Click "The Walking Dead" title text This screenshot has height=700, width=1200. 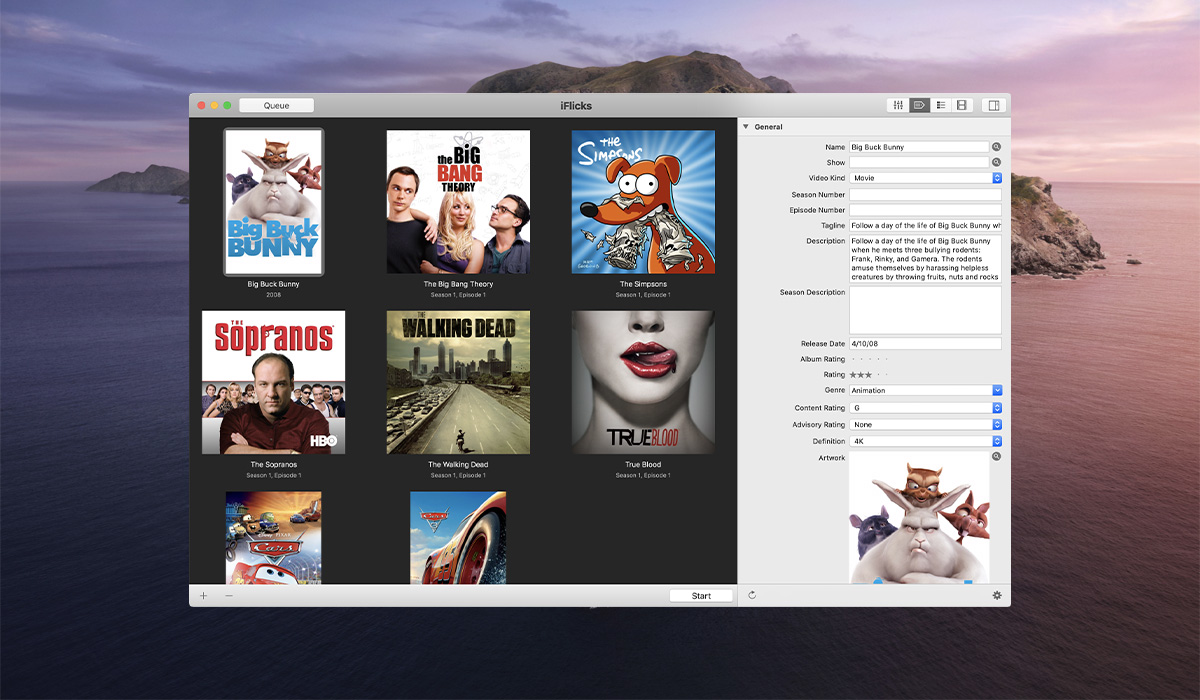pyautogui.click(x=458, y=465)
